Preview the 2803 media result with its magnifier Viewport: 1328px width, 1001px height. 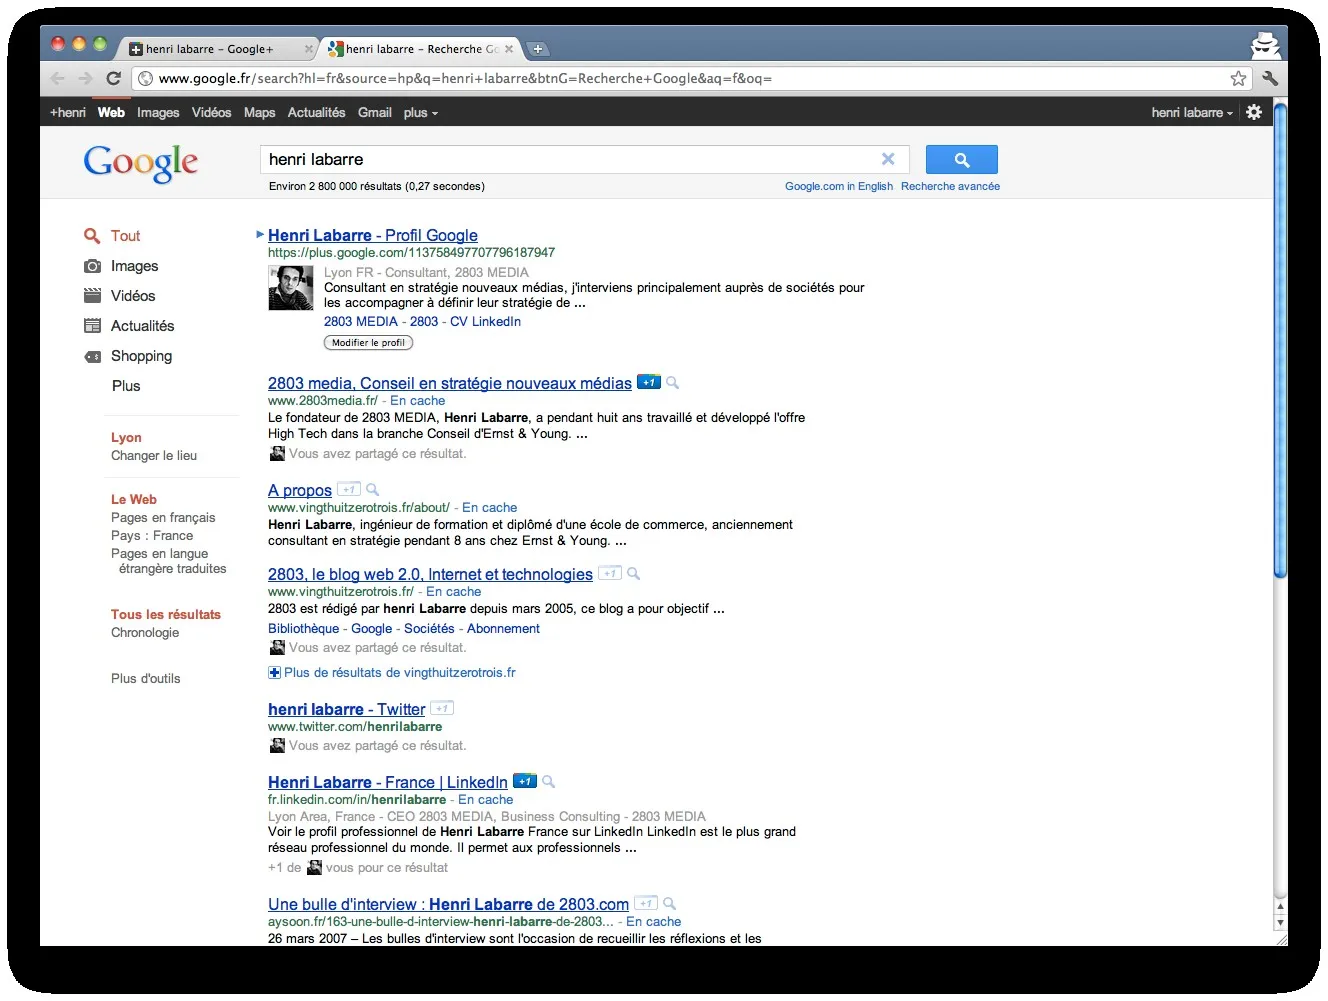point(673,383)
